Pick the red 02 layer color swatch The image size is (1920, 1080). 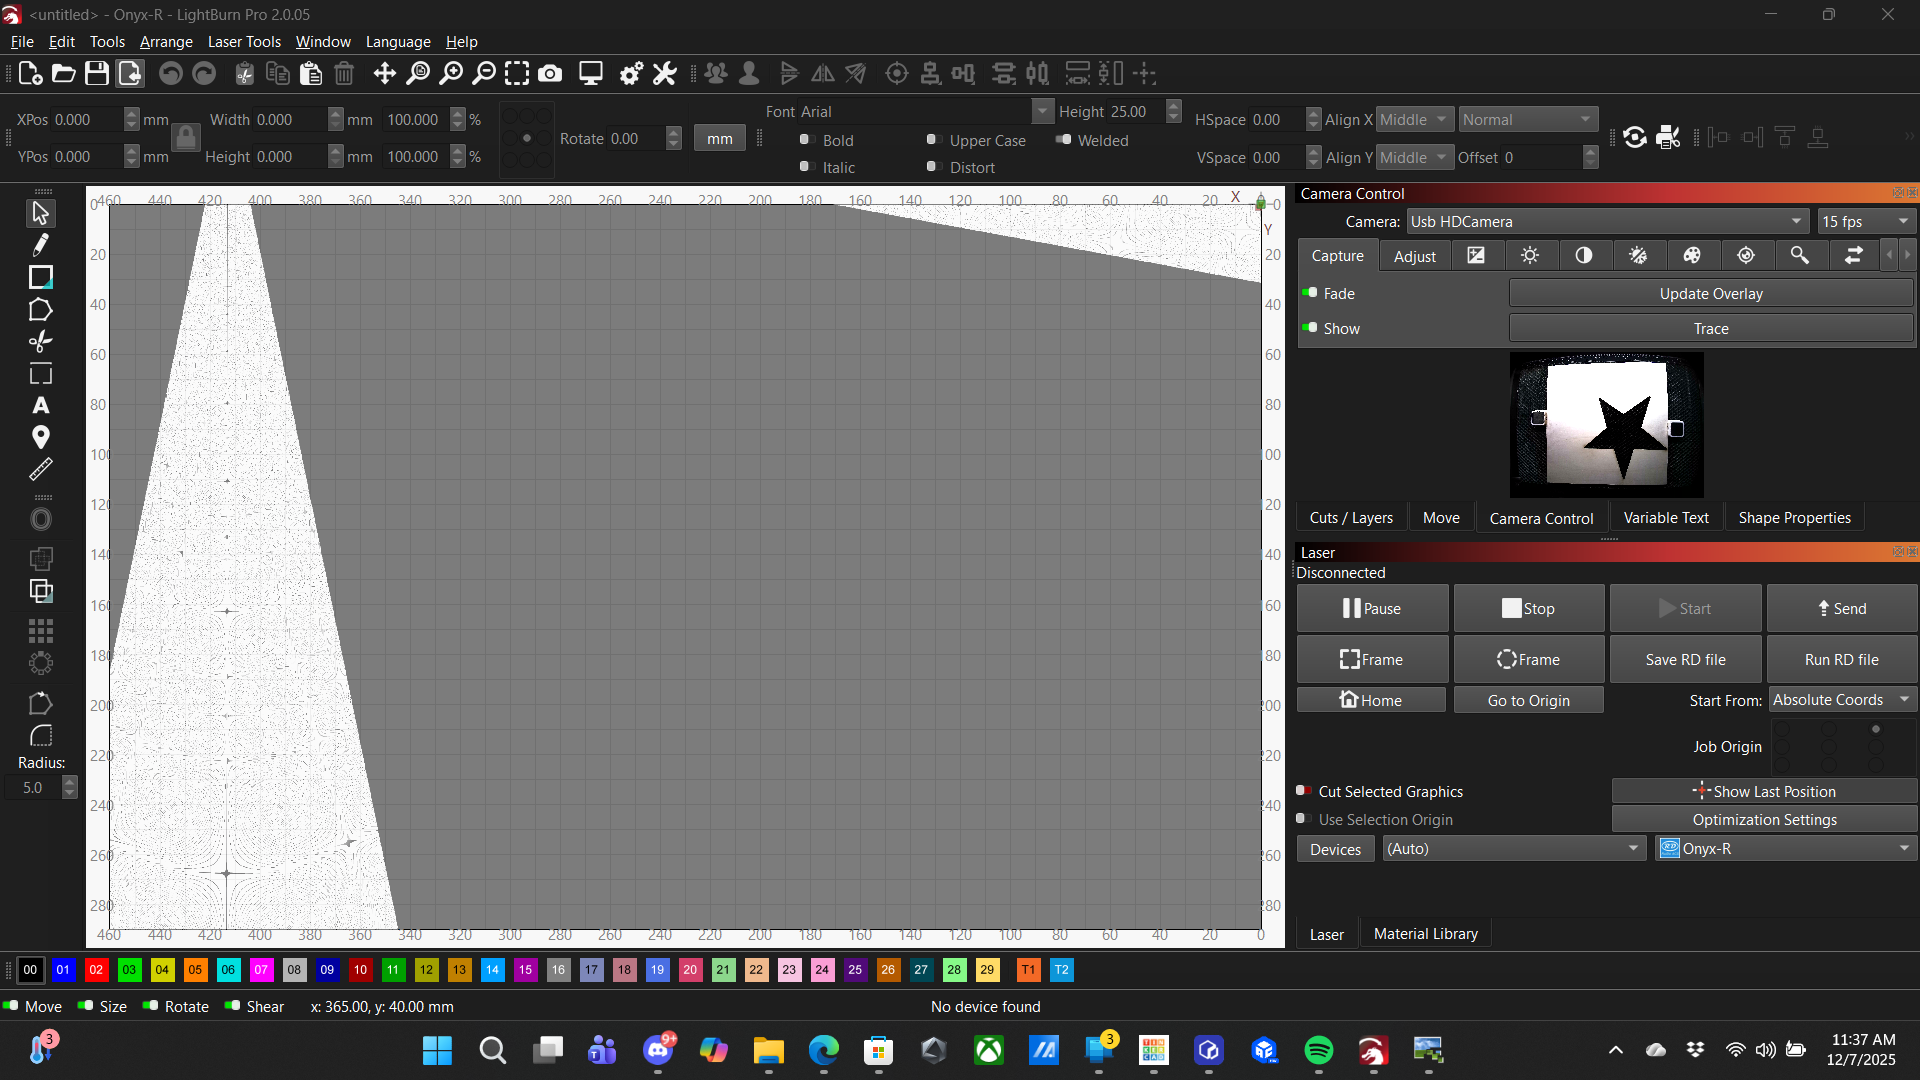[x=96, y=970]
